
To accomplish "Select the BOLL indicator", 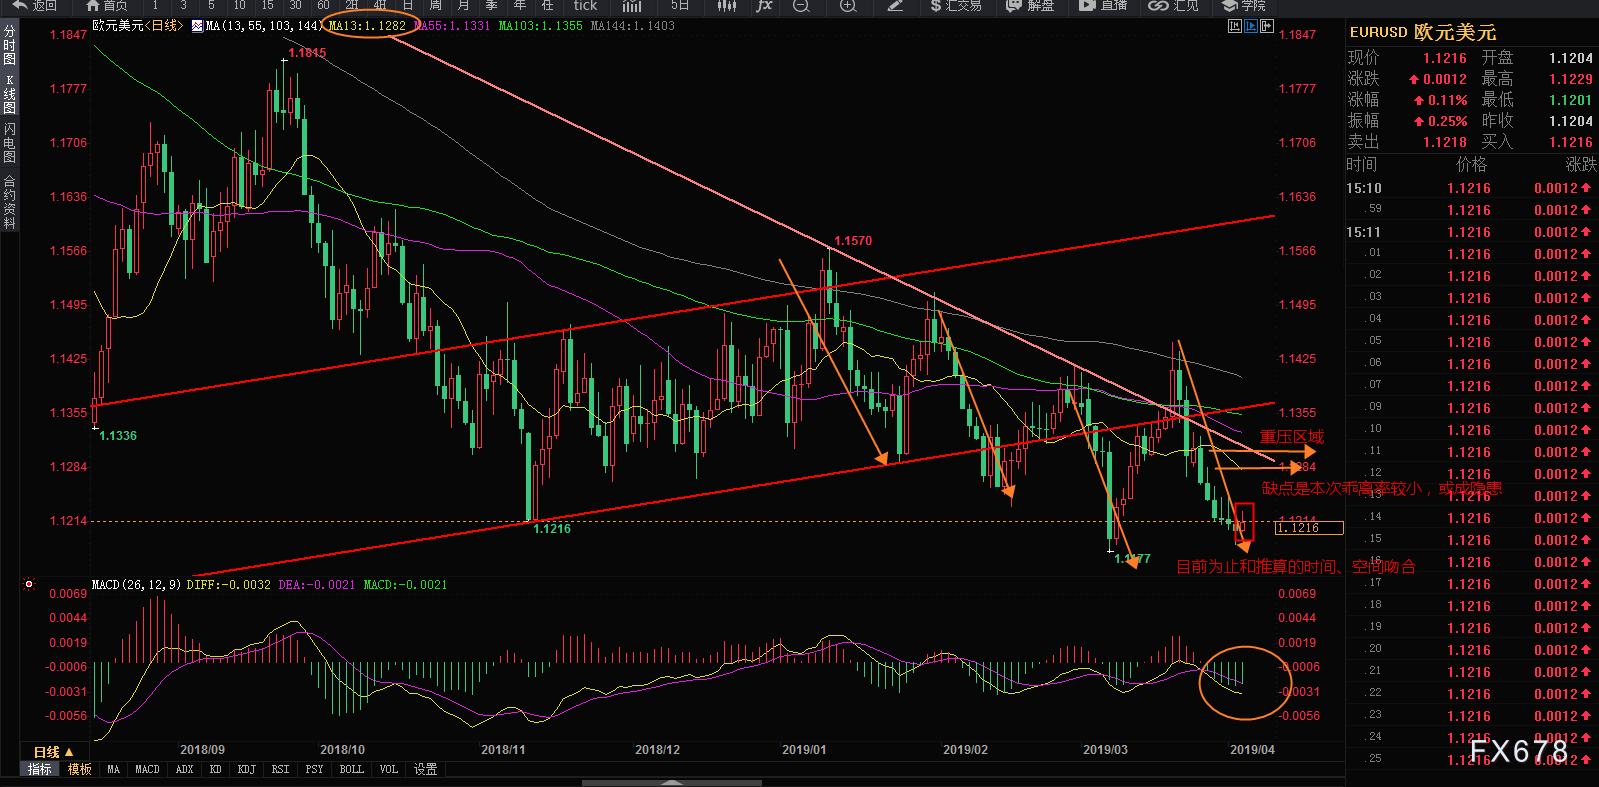I will point(351,769).
